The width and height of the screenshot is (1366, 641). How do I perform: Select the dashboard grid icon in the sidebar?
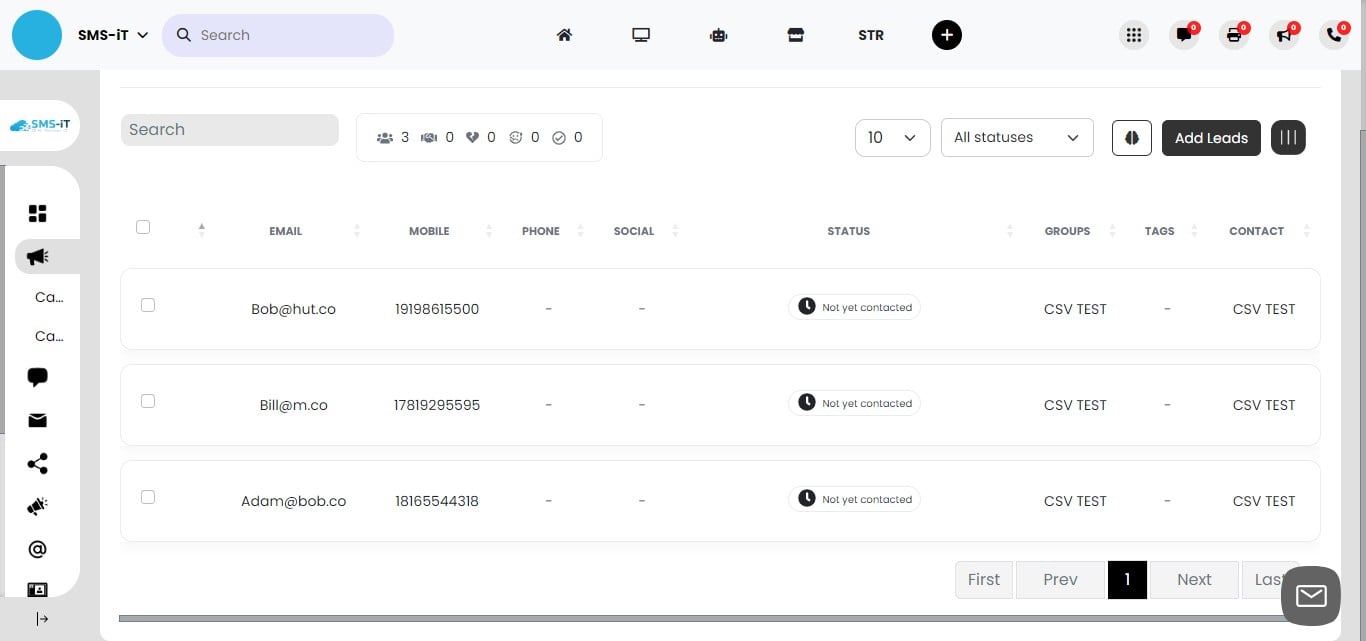(37, 213)
